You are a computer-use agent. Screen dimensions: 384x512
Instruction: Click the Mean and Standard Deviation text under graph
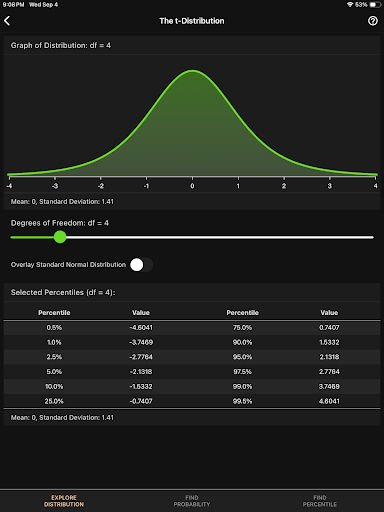(x=62, y=202)
